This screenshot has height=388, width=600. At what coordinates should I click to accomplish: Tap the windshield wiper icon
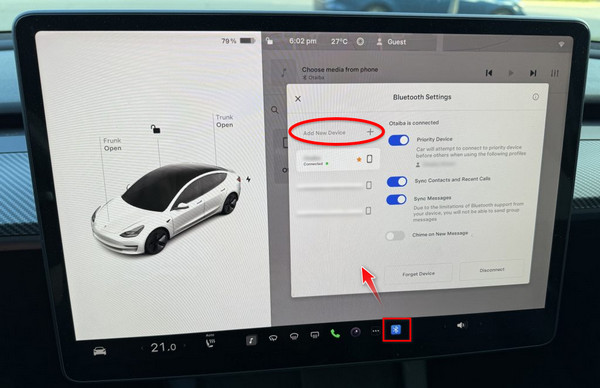pyautogui.click(x=273, y=338)
